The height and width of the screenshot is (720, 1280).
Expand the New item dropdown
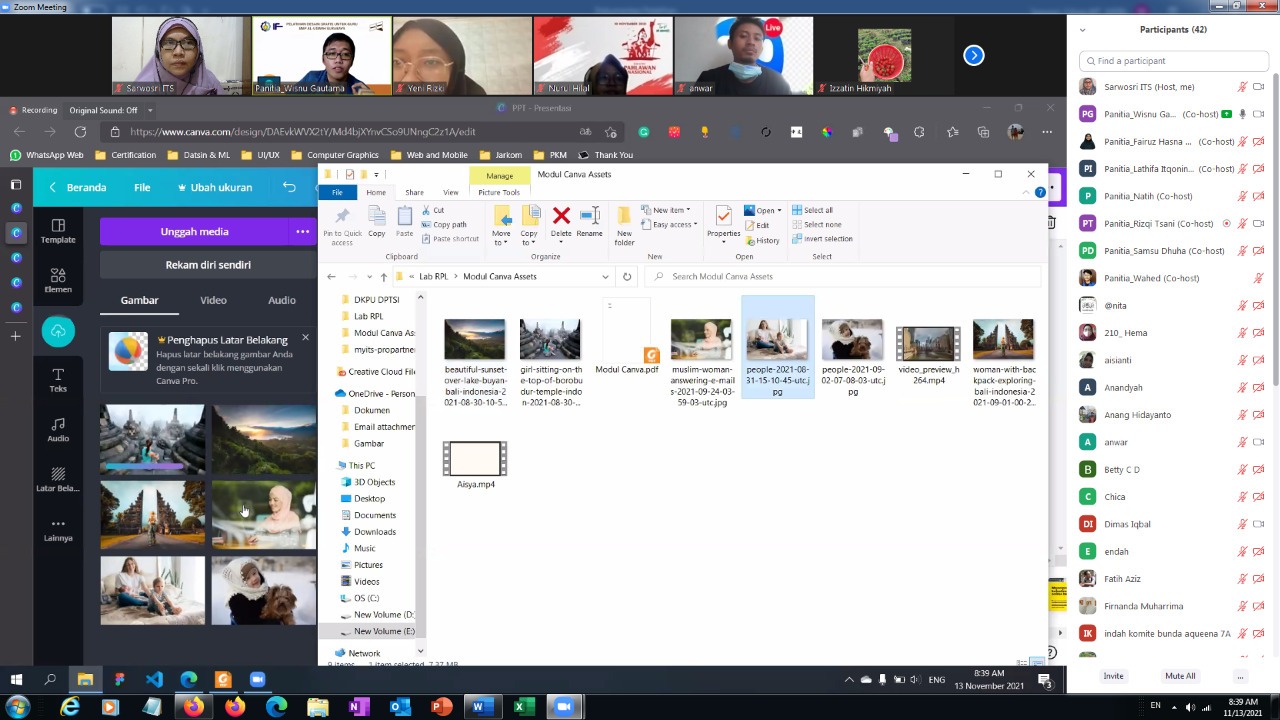(x=669, y=210)
